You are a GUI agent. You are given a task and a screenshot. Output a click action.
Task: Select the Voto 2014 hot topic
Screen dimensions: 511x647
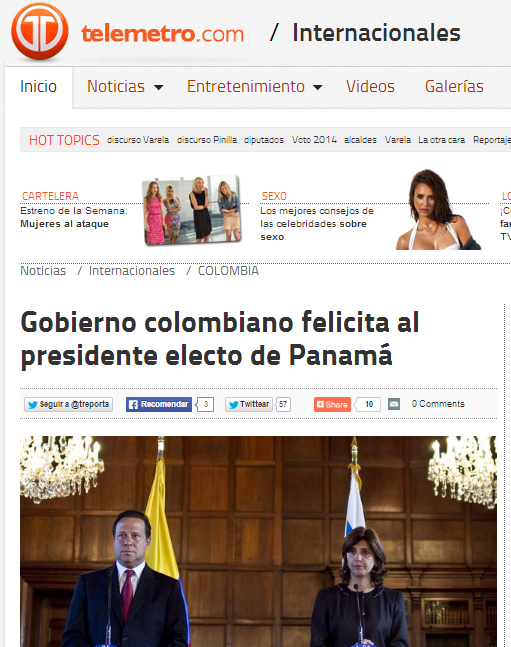314,140
